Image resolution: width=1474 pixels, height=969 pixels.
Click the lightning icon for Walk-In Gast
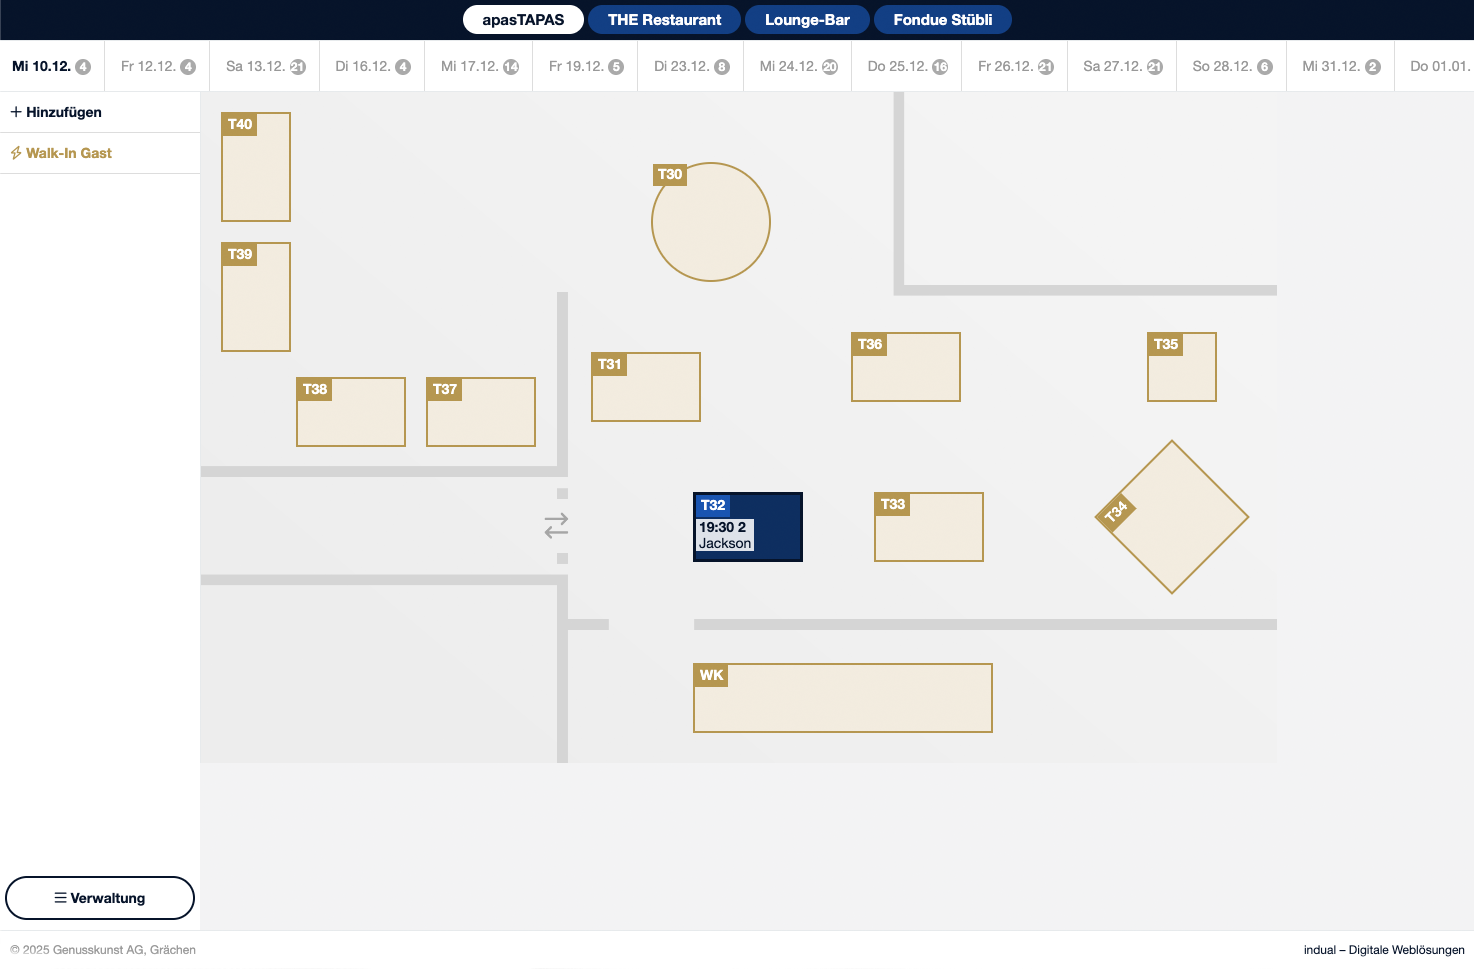click(16, 153)
